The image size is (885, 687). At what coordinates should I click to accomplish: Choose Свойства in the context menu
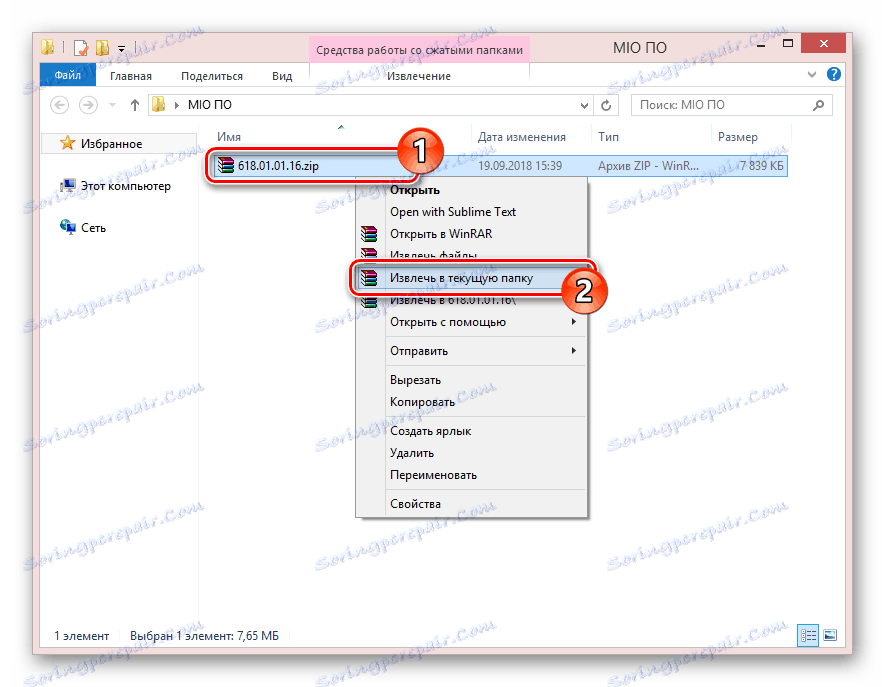point(471,504)
